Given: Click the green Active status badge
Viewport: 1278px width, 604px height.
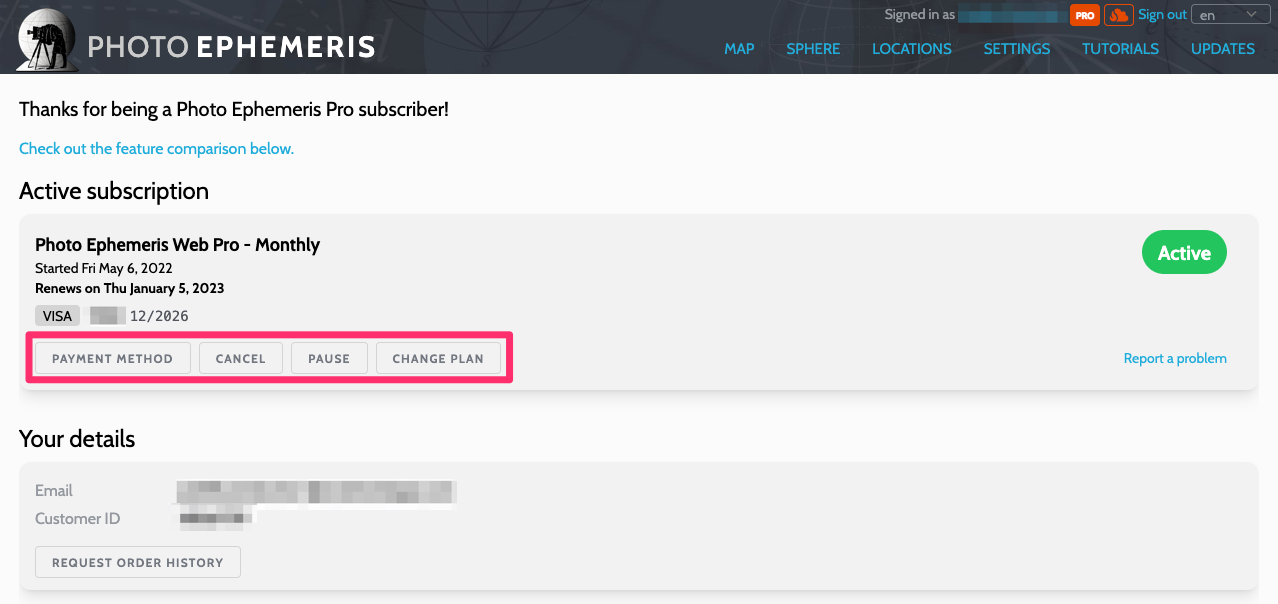Looking at the screenshot, I should click(x=1184, y=253).
